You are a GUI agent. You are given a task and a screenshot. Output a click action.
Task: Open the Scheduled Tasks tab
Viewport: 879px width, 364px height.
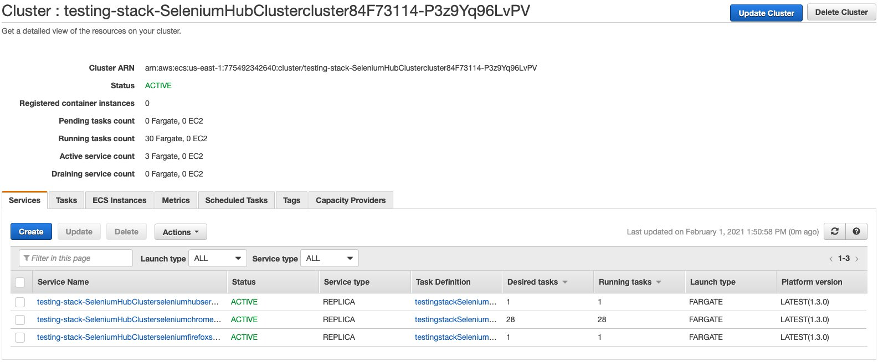[x=237, y=200]
